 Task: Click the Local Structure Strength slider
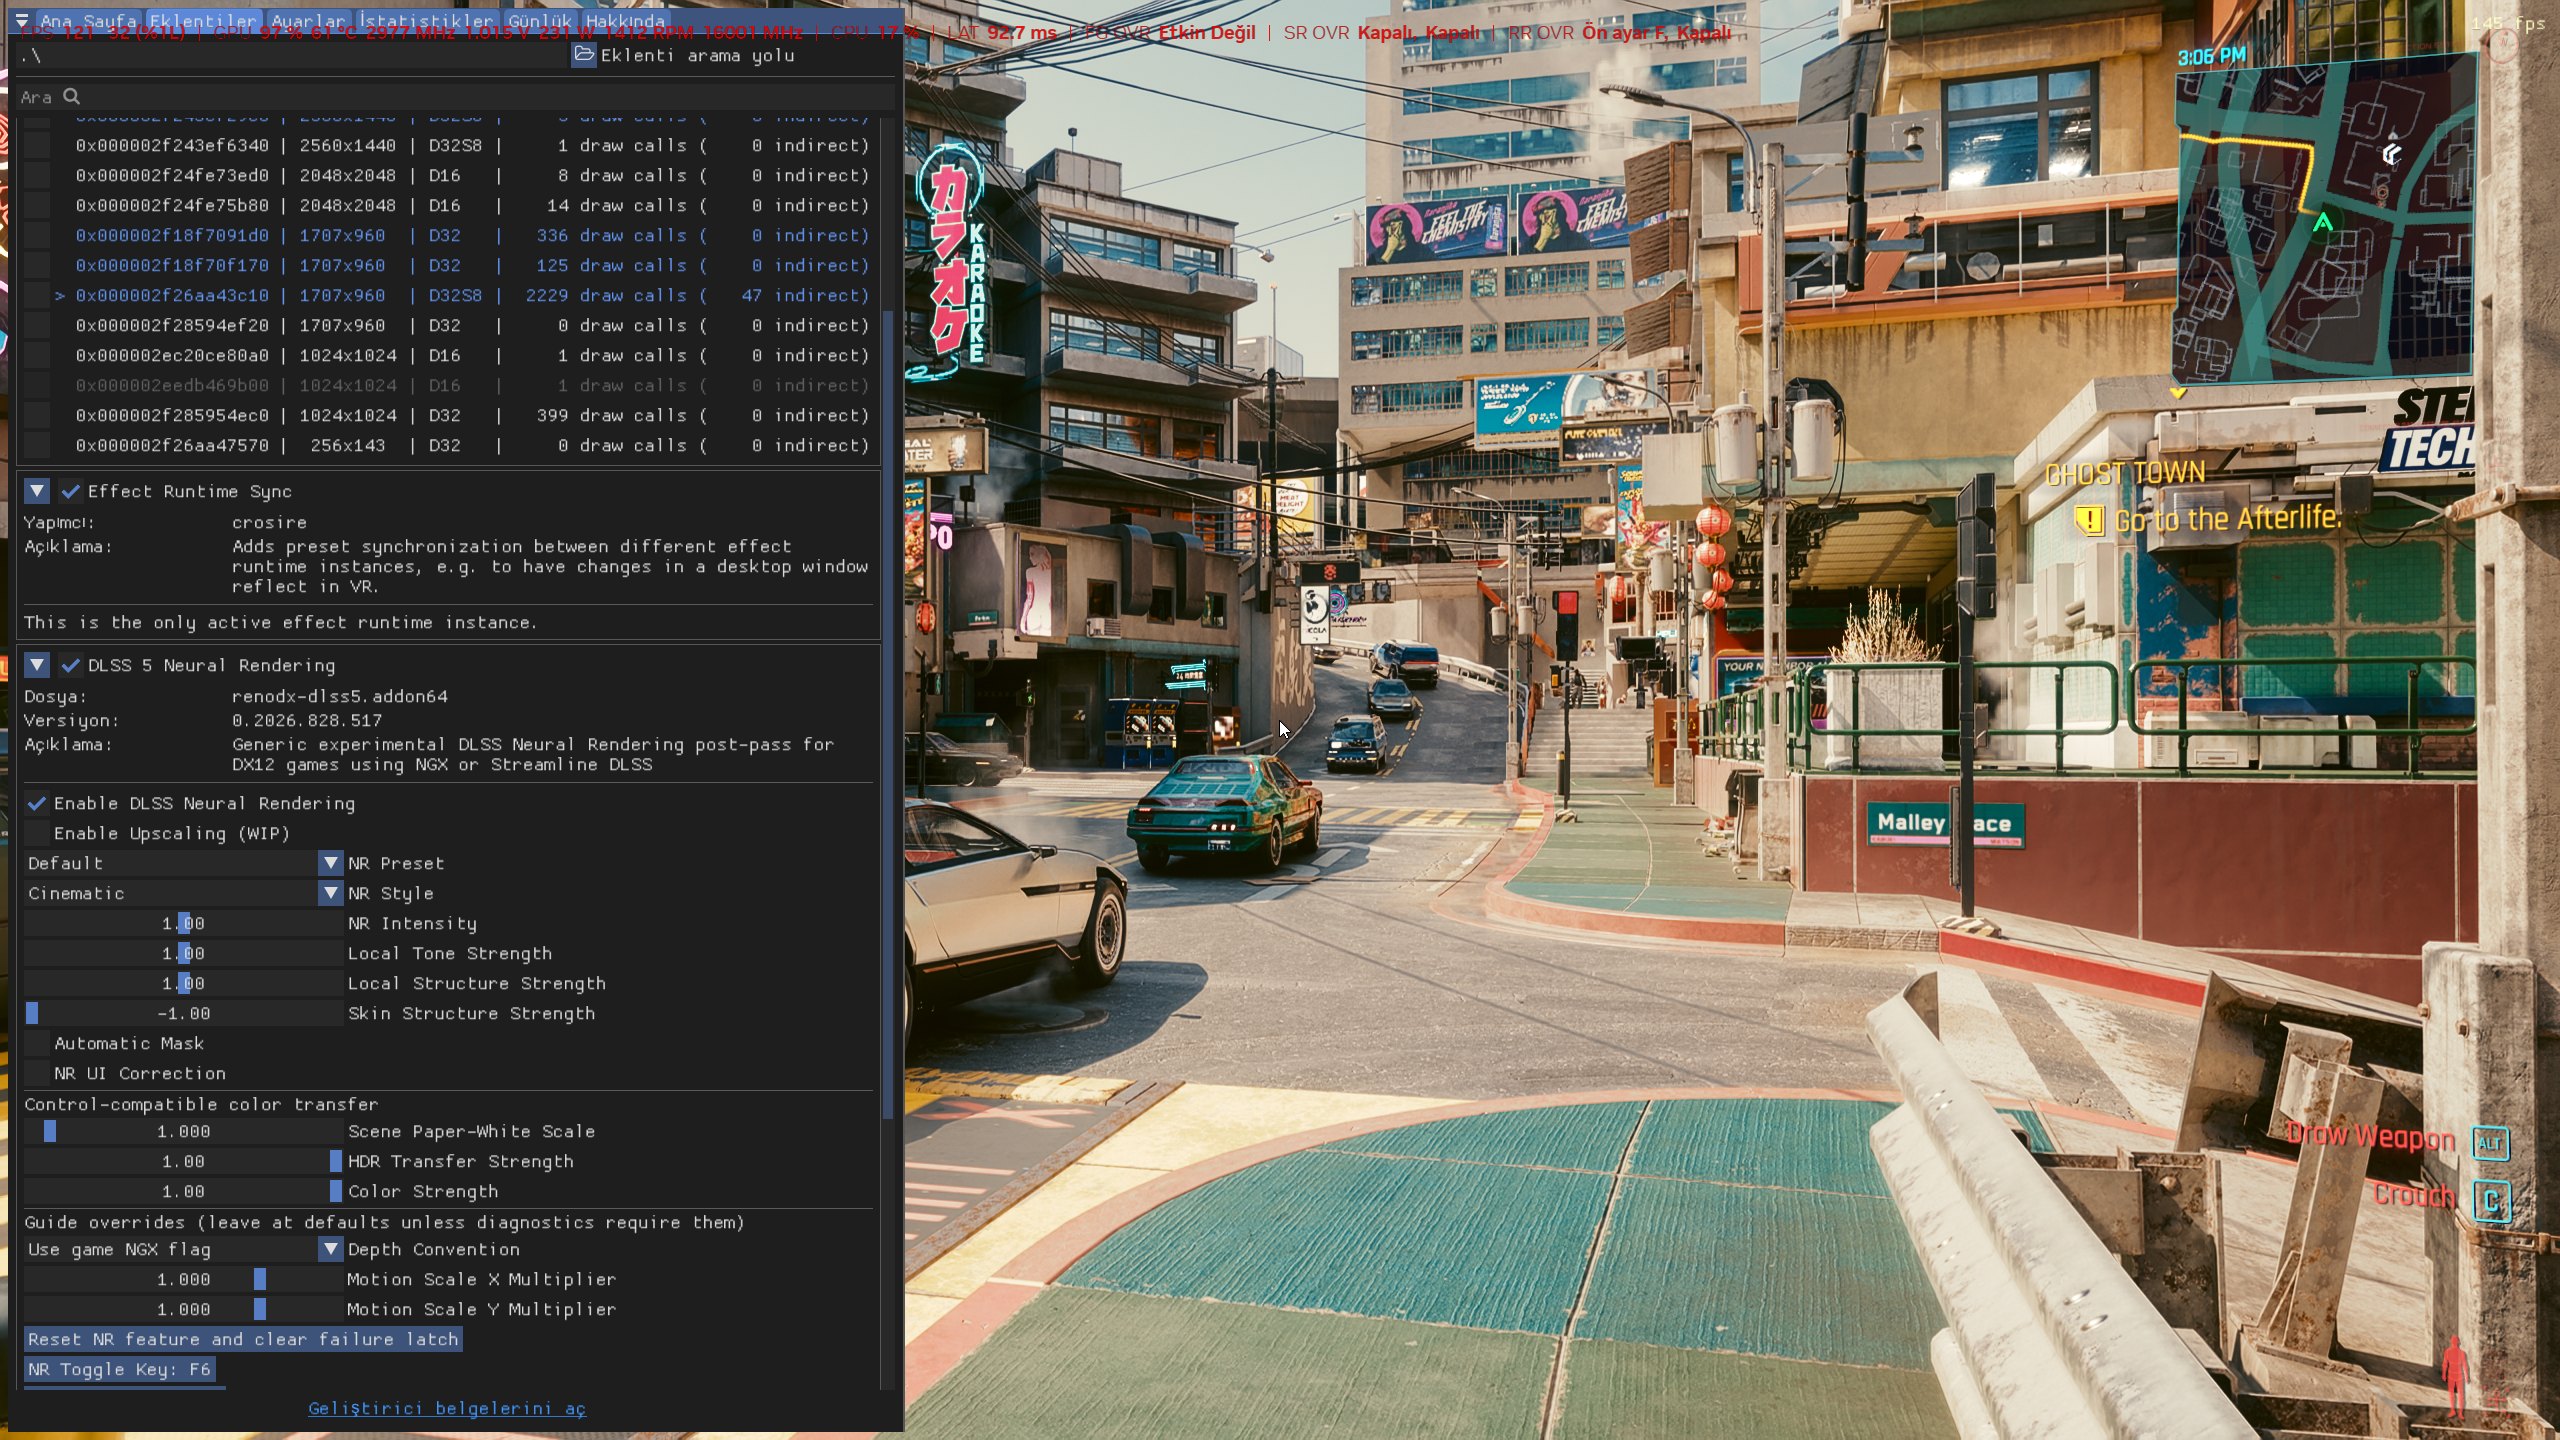click(x=184, y=983)
